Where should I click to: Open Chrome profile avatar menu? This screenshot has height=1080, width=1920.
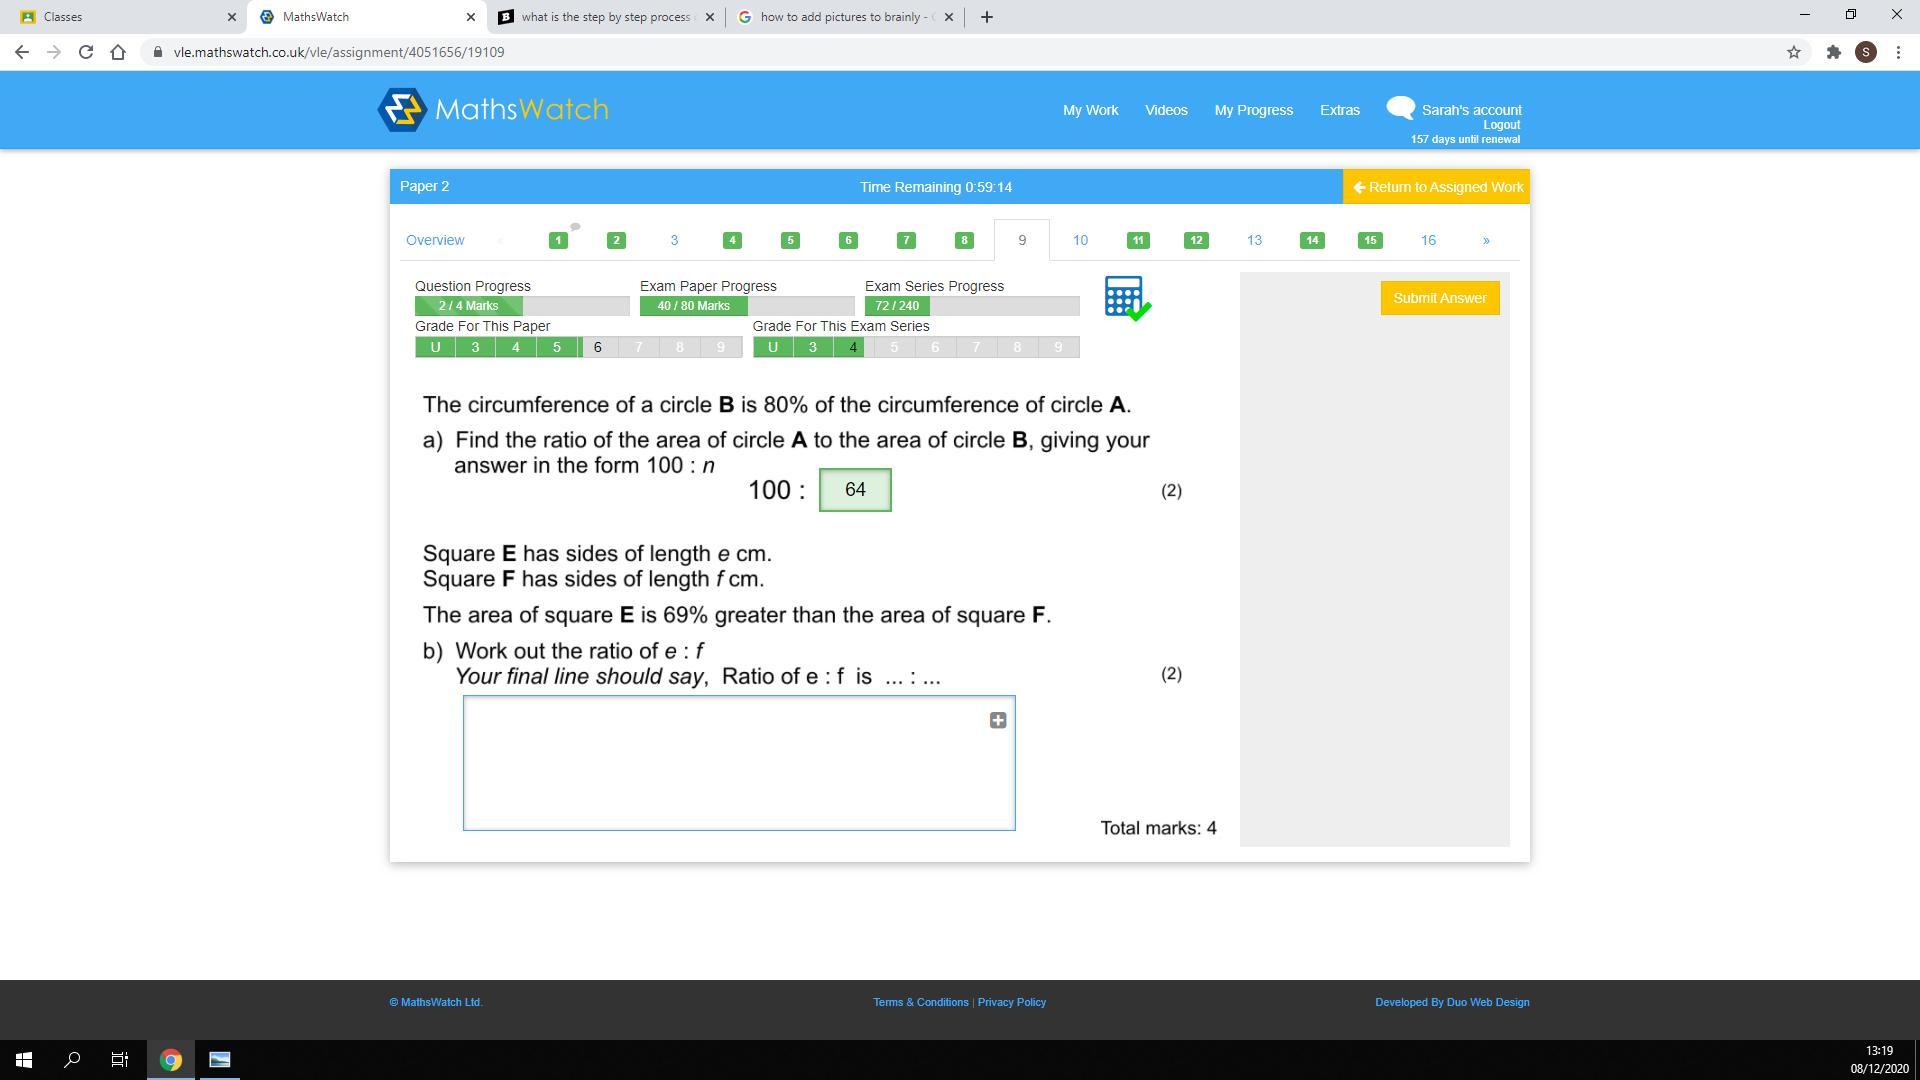tap(1865, 52)
